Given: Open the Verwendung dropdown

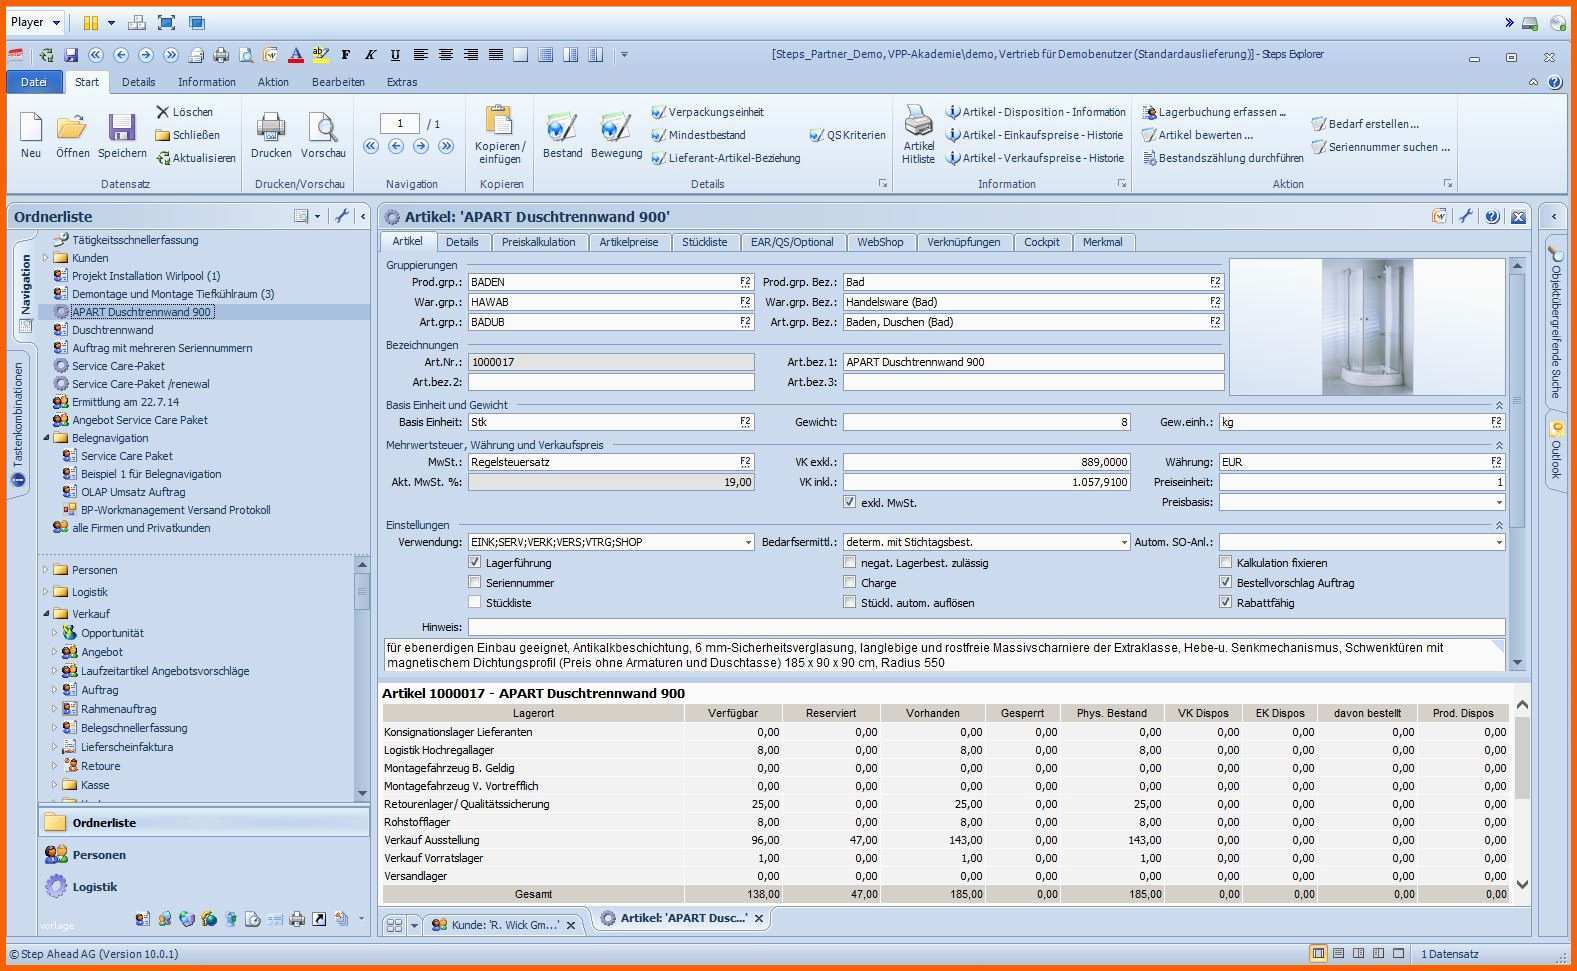Looking at the screenshot, I should point(748,543).
